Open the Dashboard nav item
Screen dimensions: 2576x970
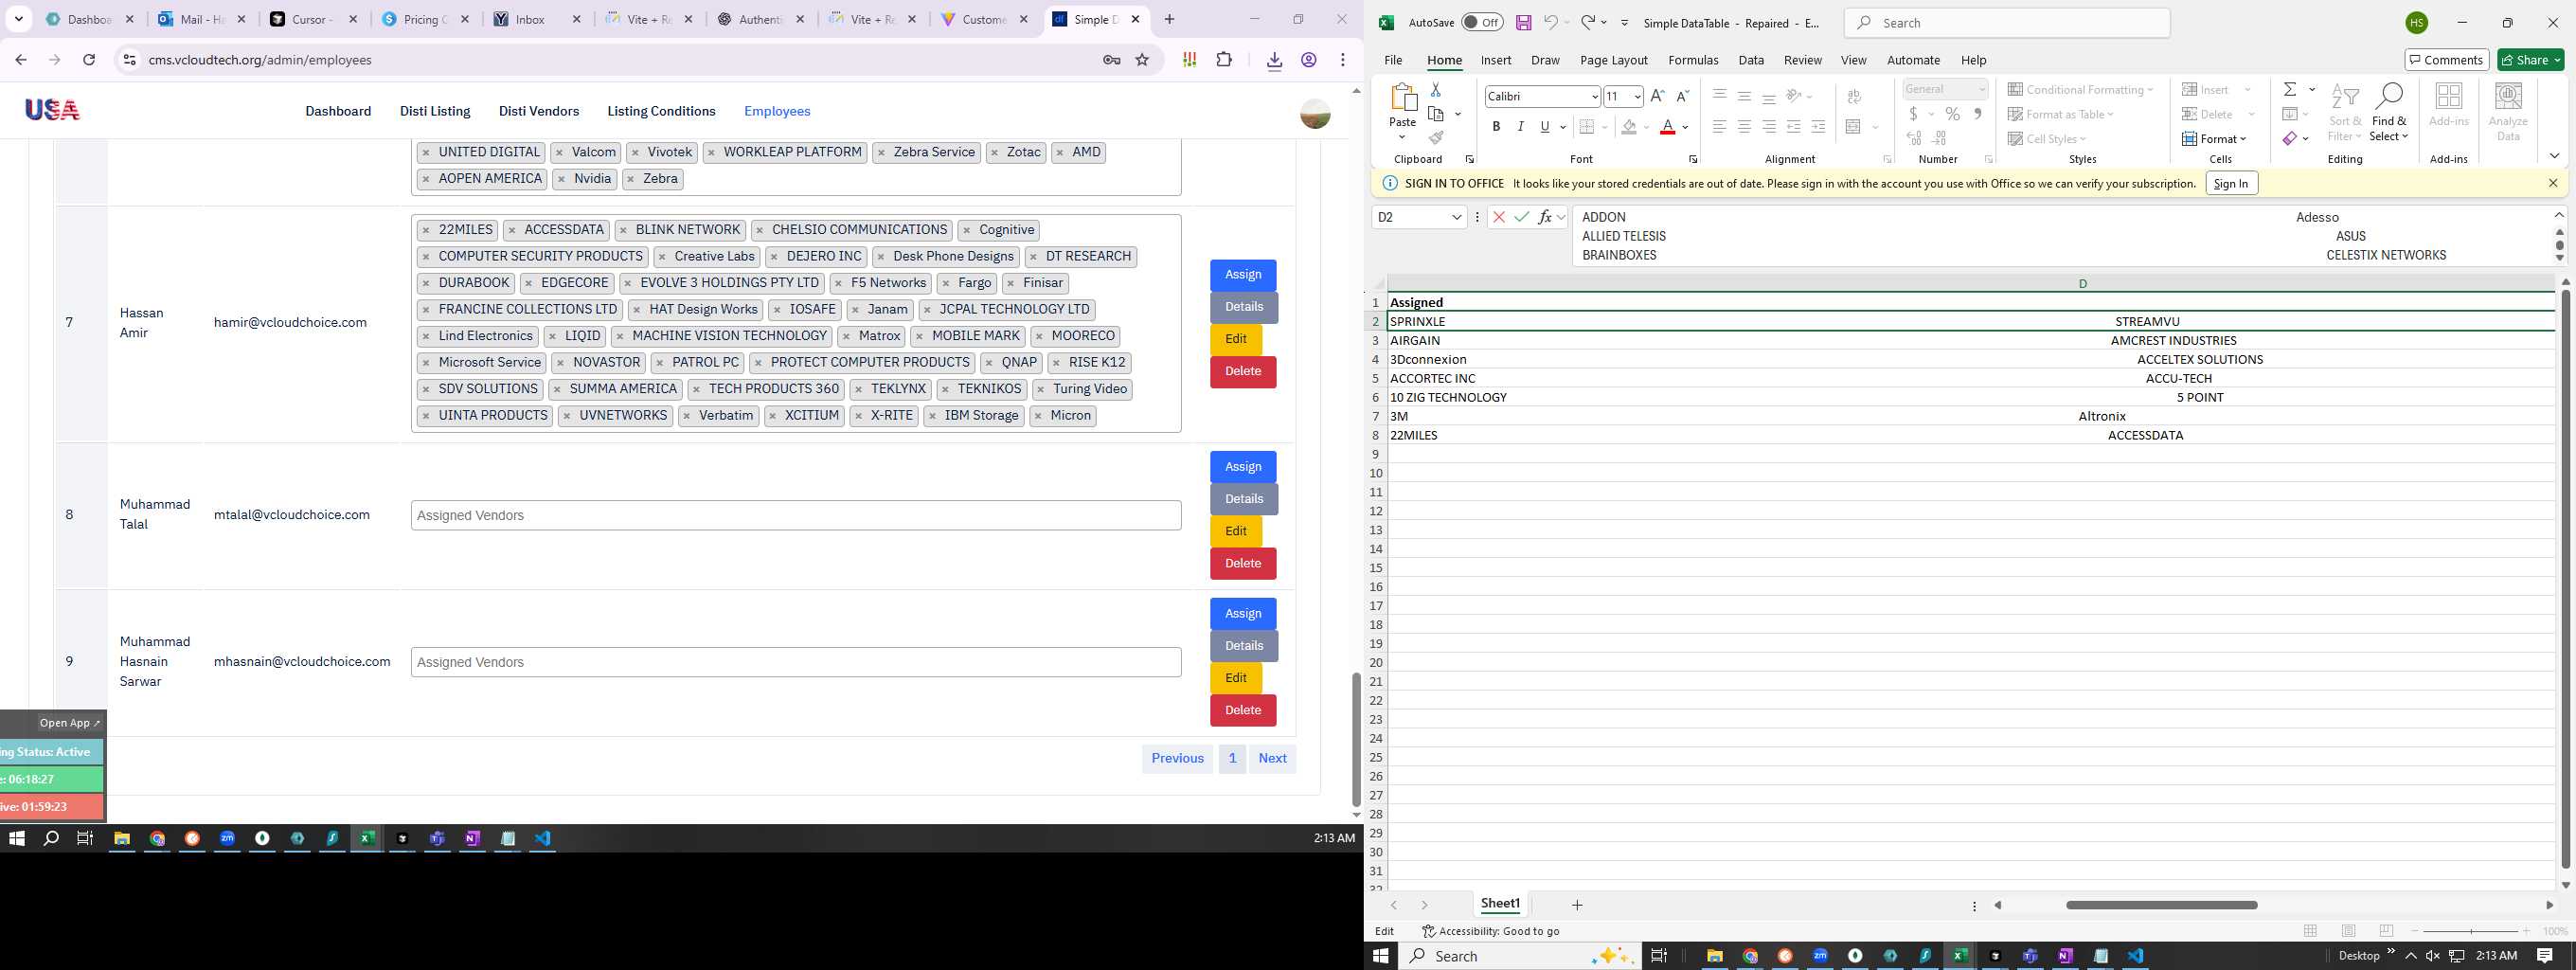pos(338,111)
